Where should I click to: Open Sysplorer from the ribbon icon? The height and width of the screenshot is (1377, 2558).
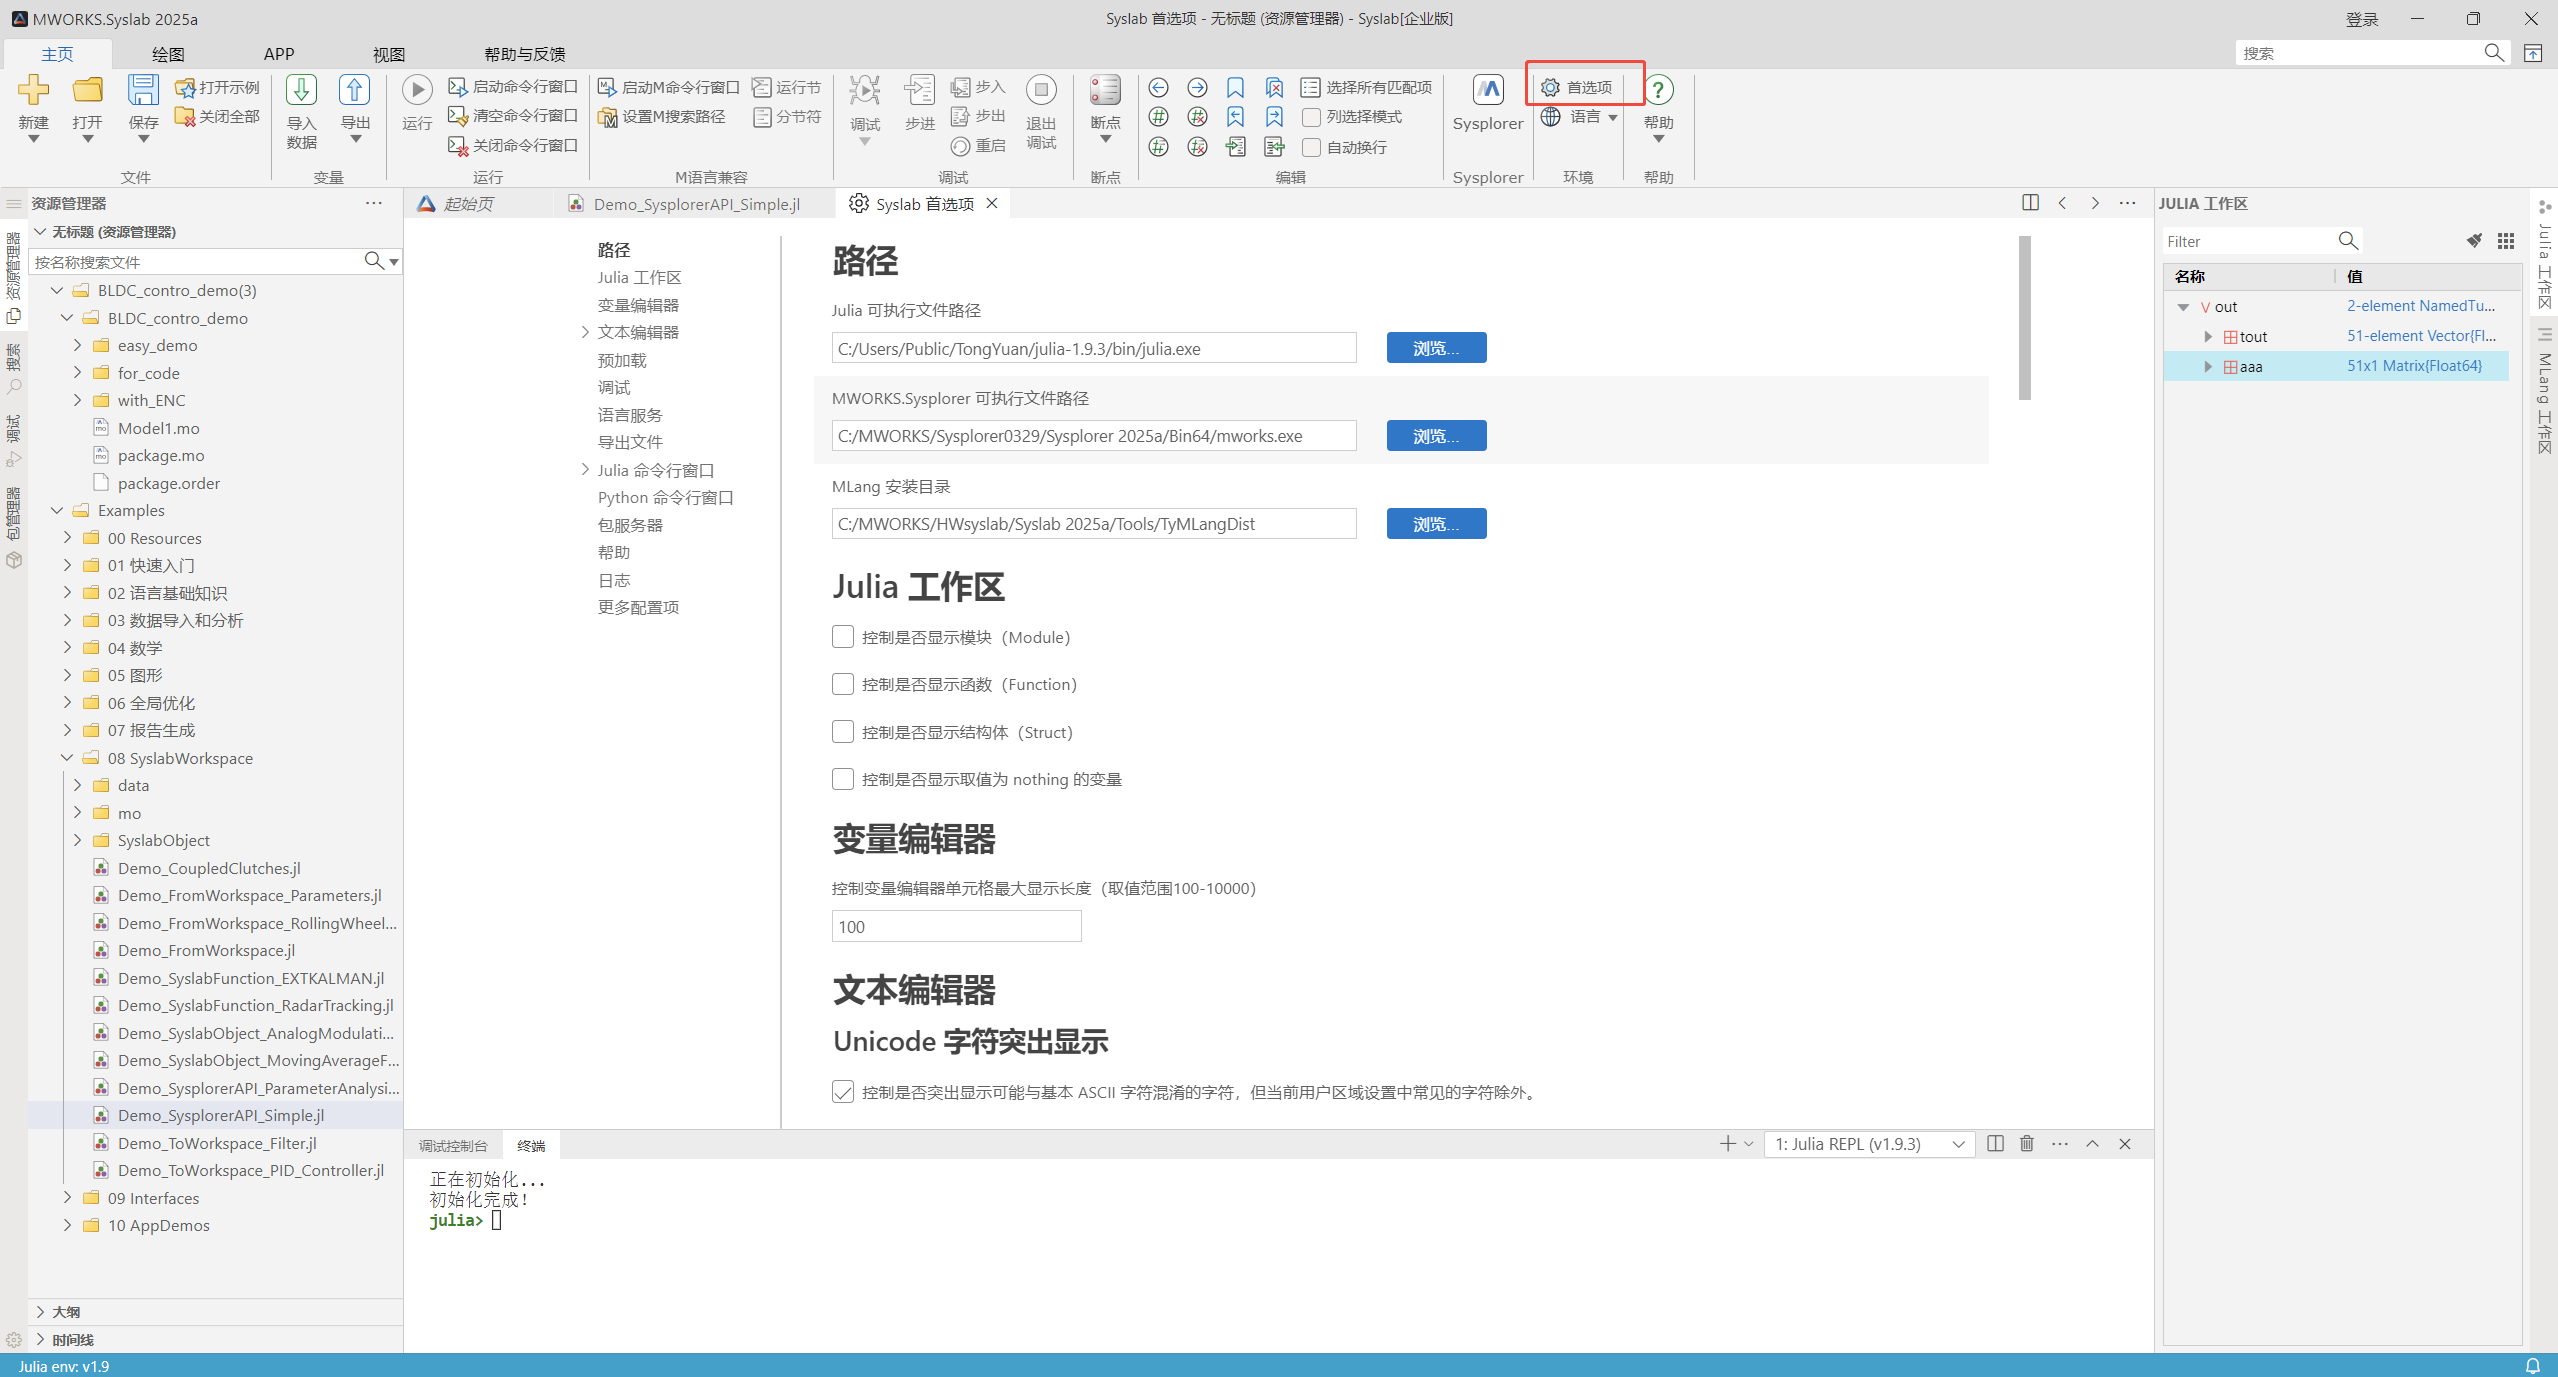click(1488, 90)
